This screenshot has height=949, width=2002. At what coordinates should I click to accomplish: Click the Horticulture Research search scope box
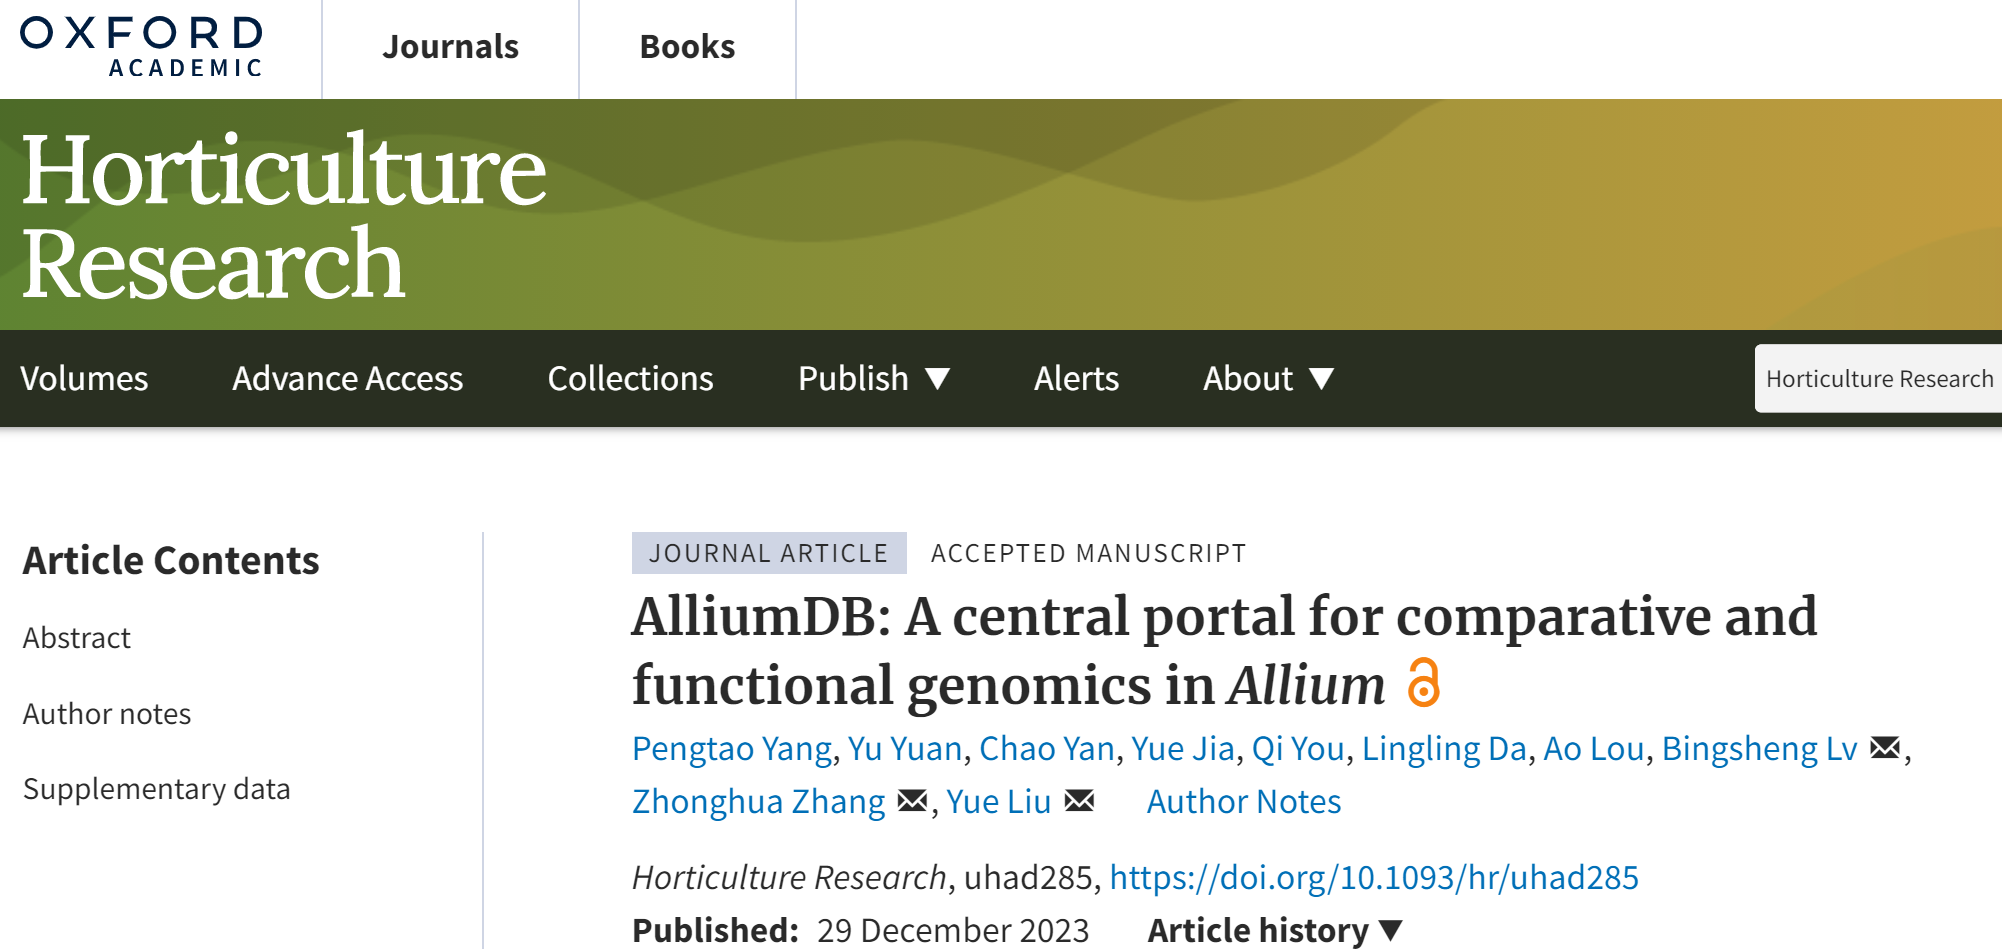(x=1878, y=378)
